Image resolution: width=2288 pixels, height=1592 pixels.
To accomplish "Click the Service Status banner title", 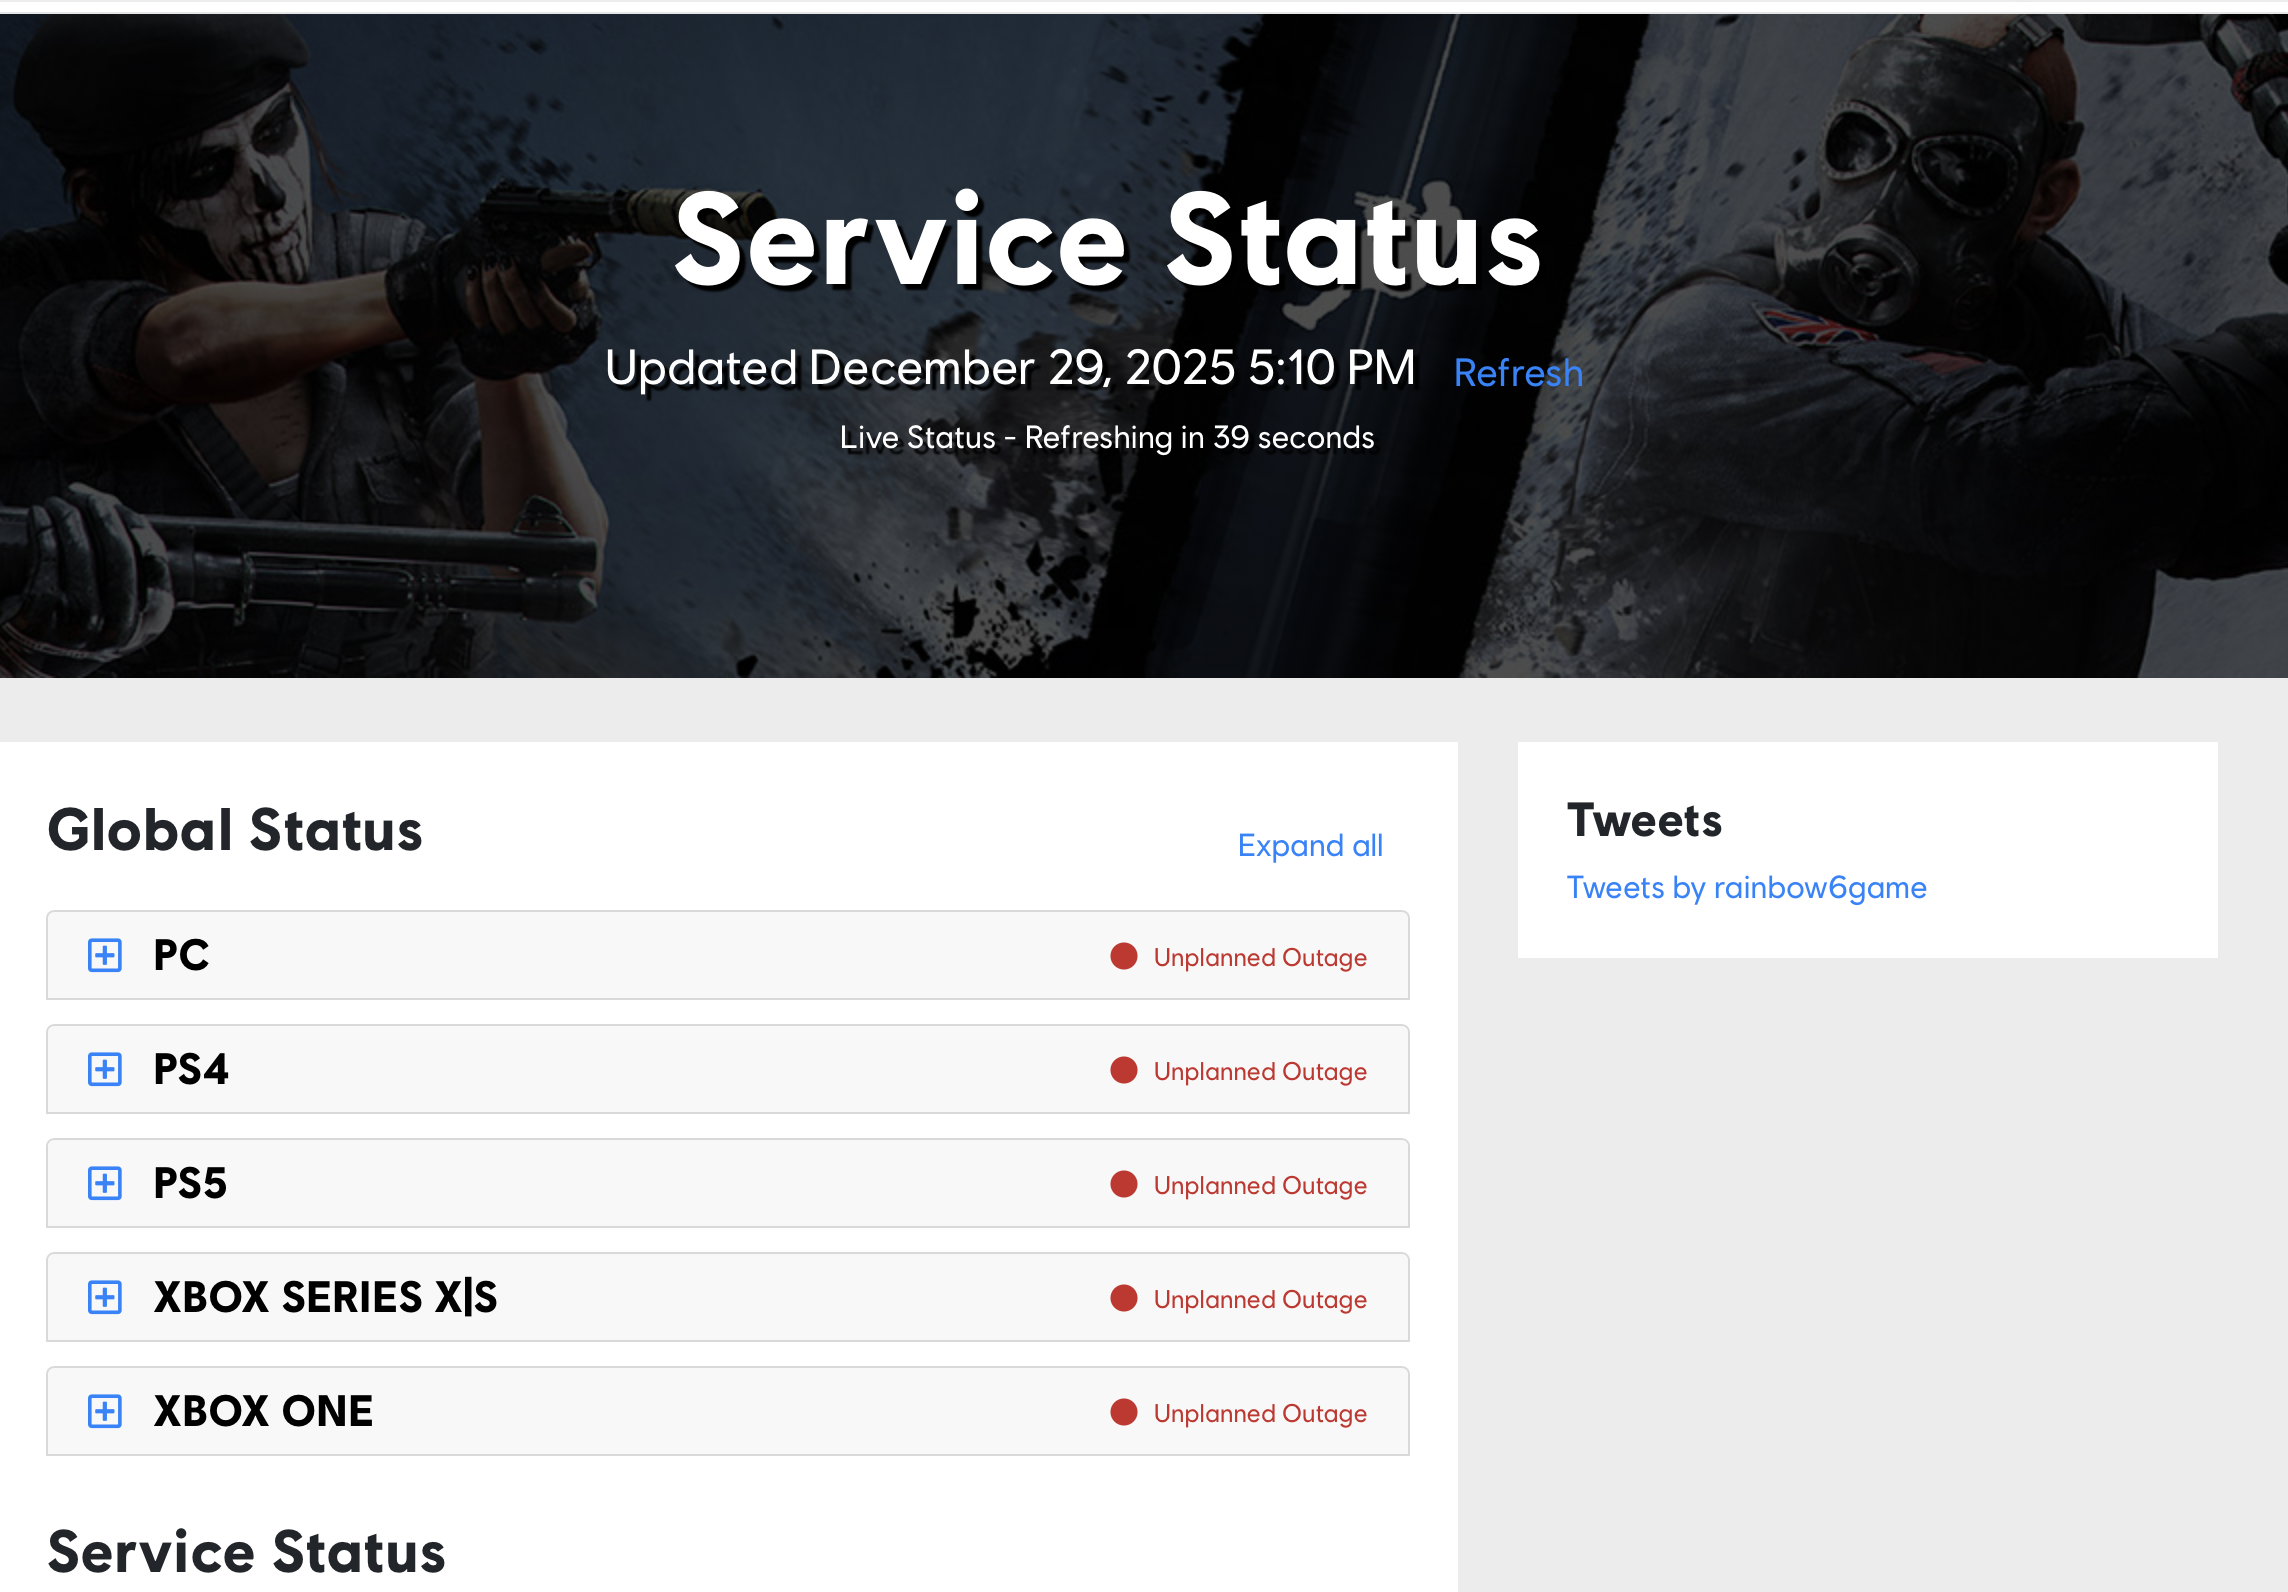I will (x=1107, y=241).
